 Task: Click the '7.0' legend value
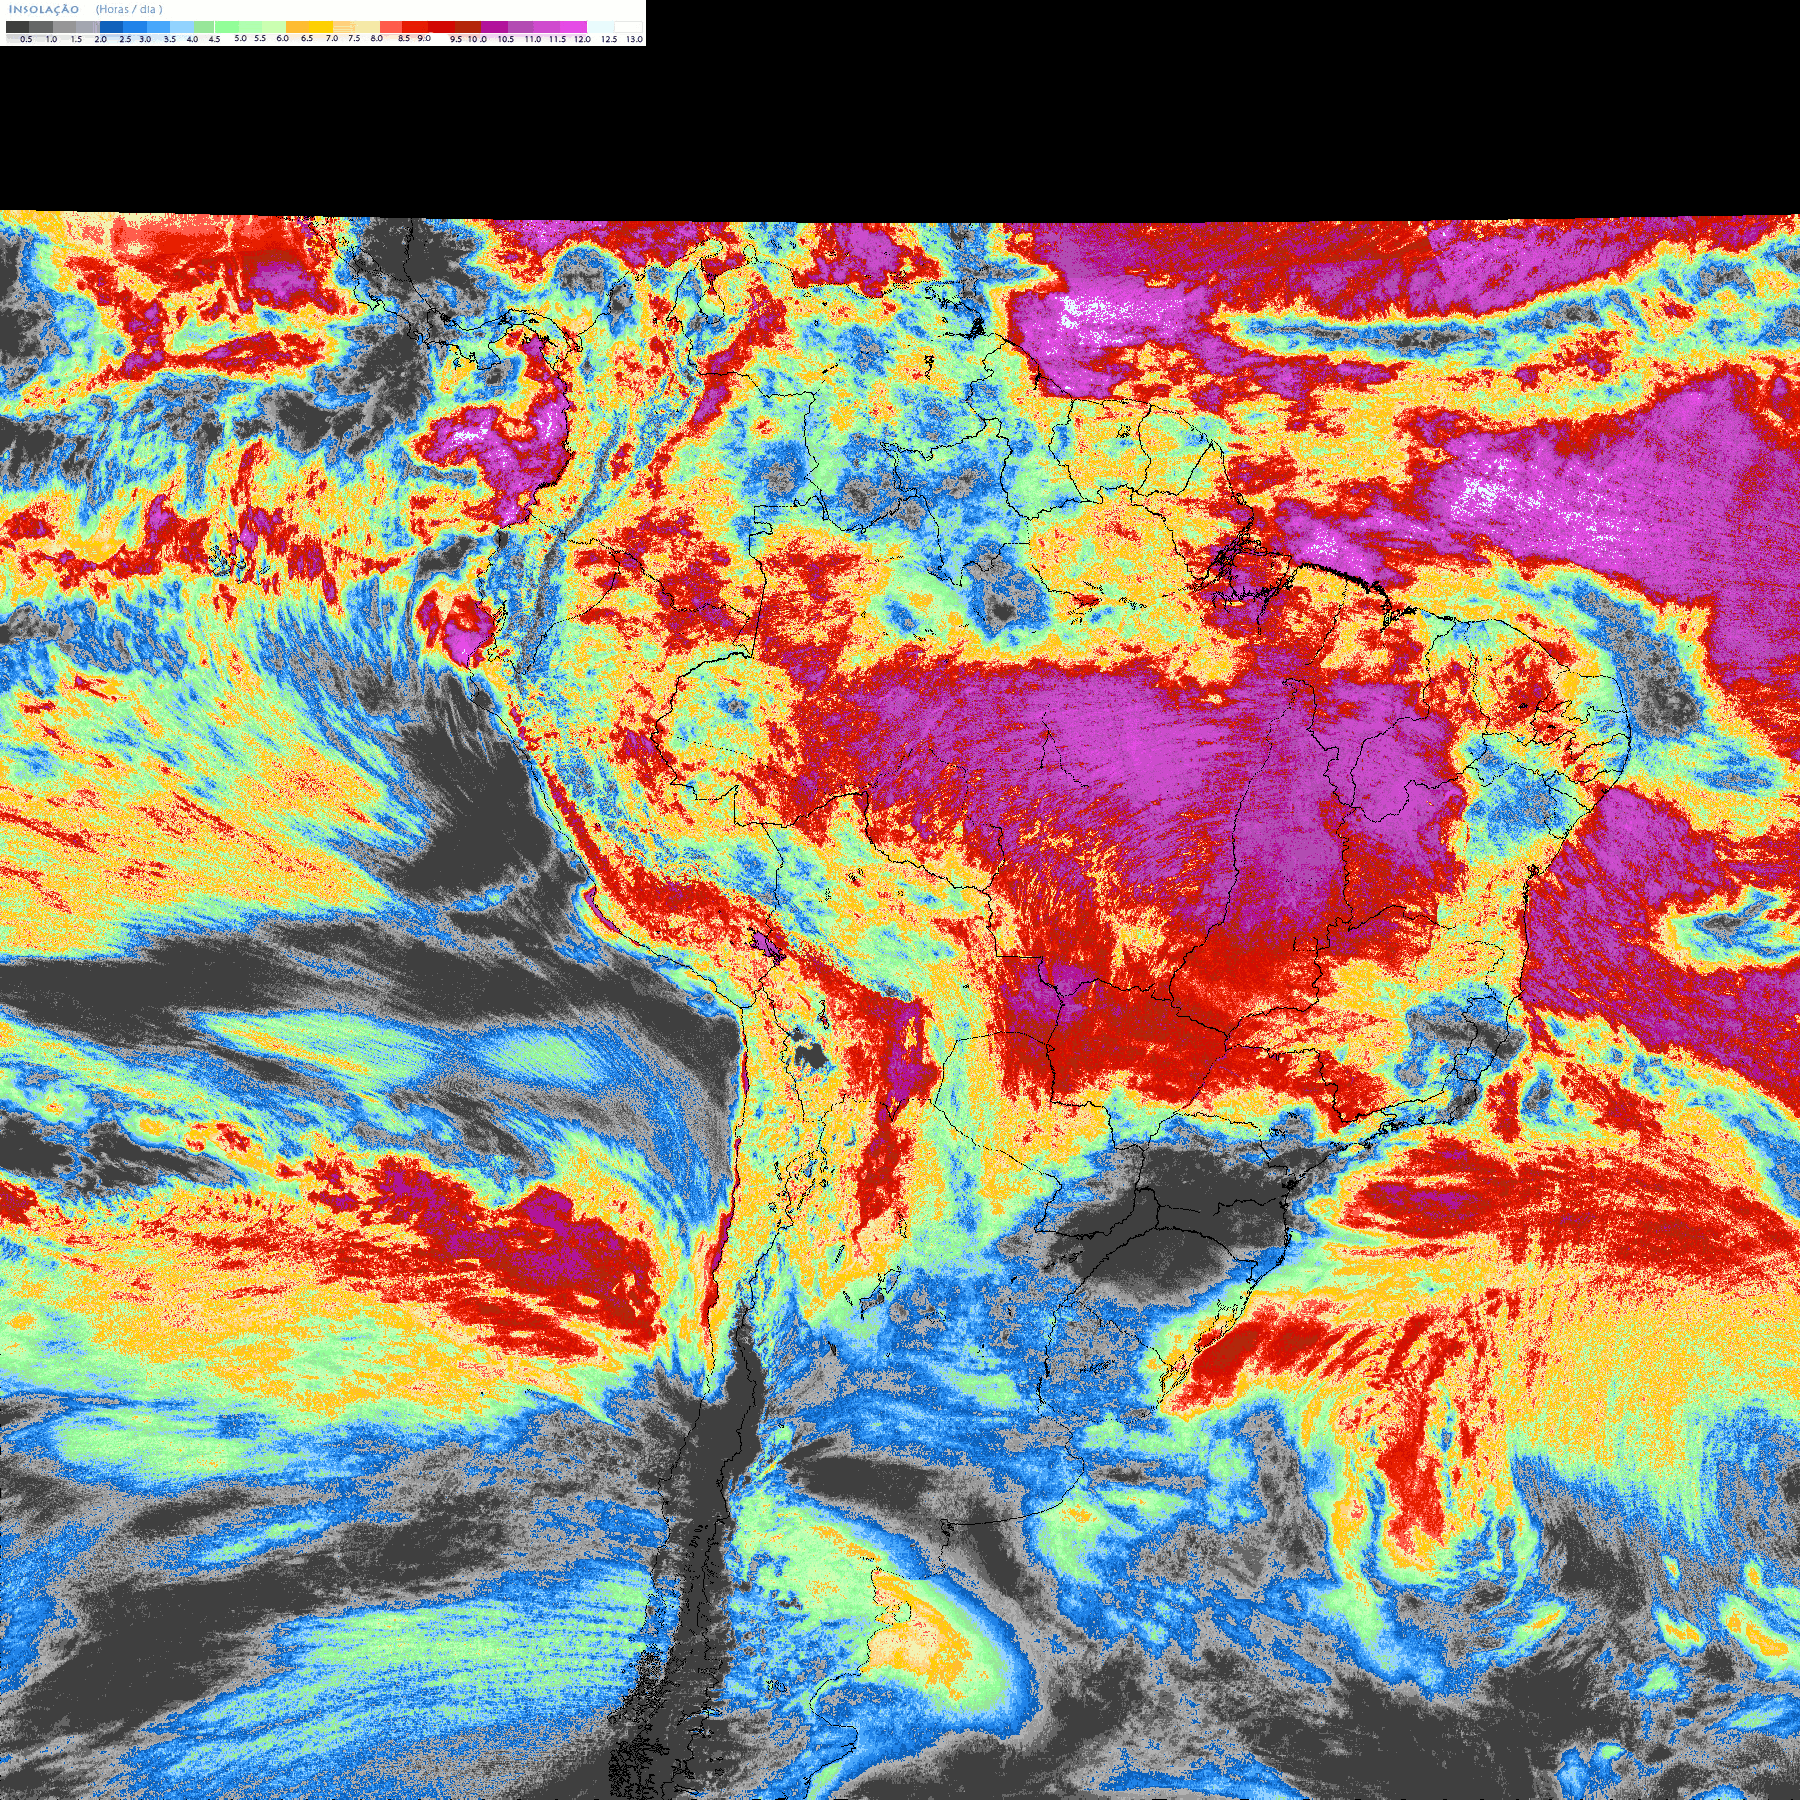point(331,38)
